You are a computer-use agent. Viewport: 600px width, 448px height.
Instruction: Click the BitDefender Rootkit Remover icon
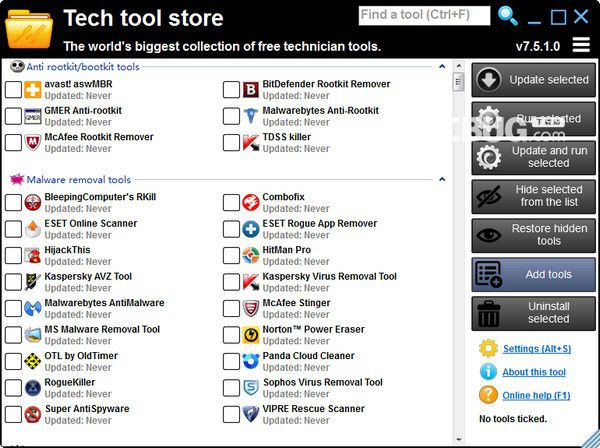251,90
